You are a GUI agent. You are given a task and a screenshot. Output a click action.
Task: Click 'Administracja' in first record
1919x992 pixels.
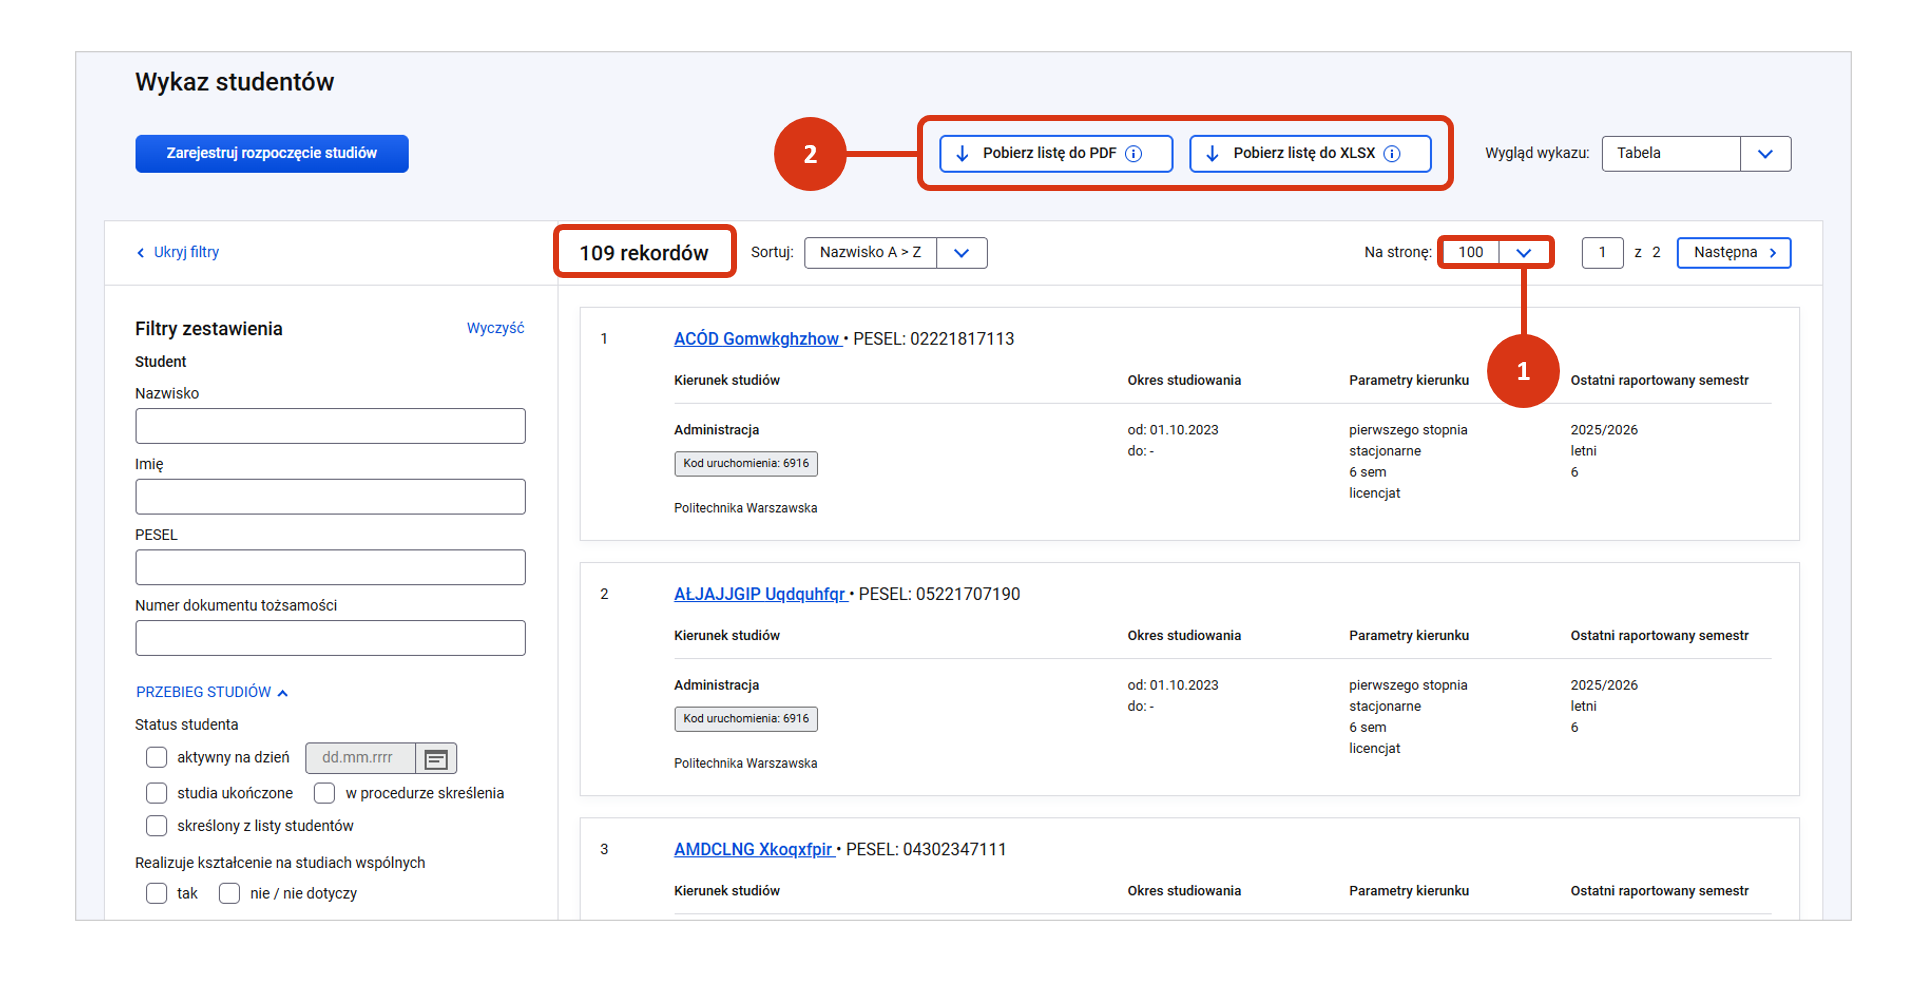pyautogui.click(x=717, y=430)
